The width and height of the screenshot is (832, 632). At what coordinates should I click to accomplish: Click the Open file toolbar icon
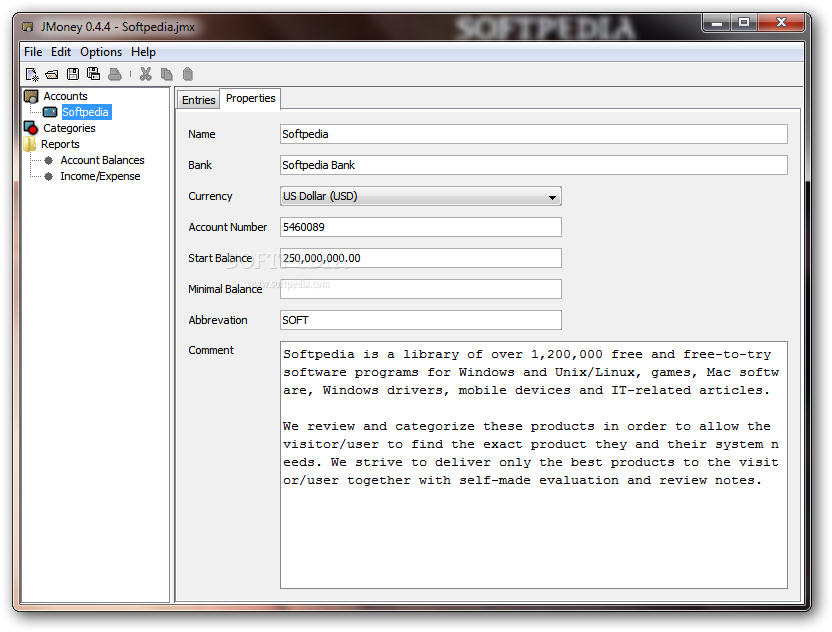52,74
